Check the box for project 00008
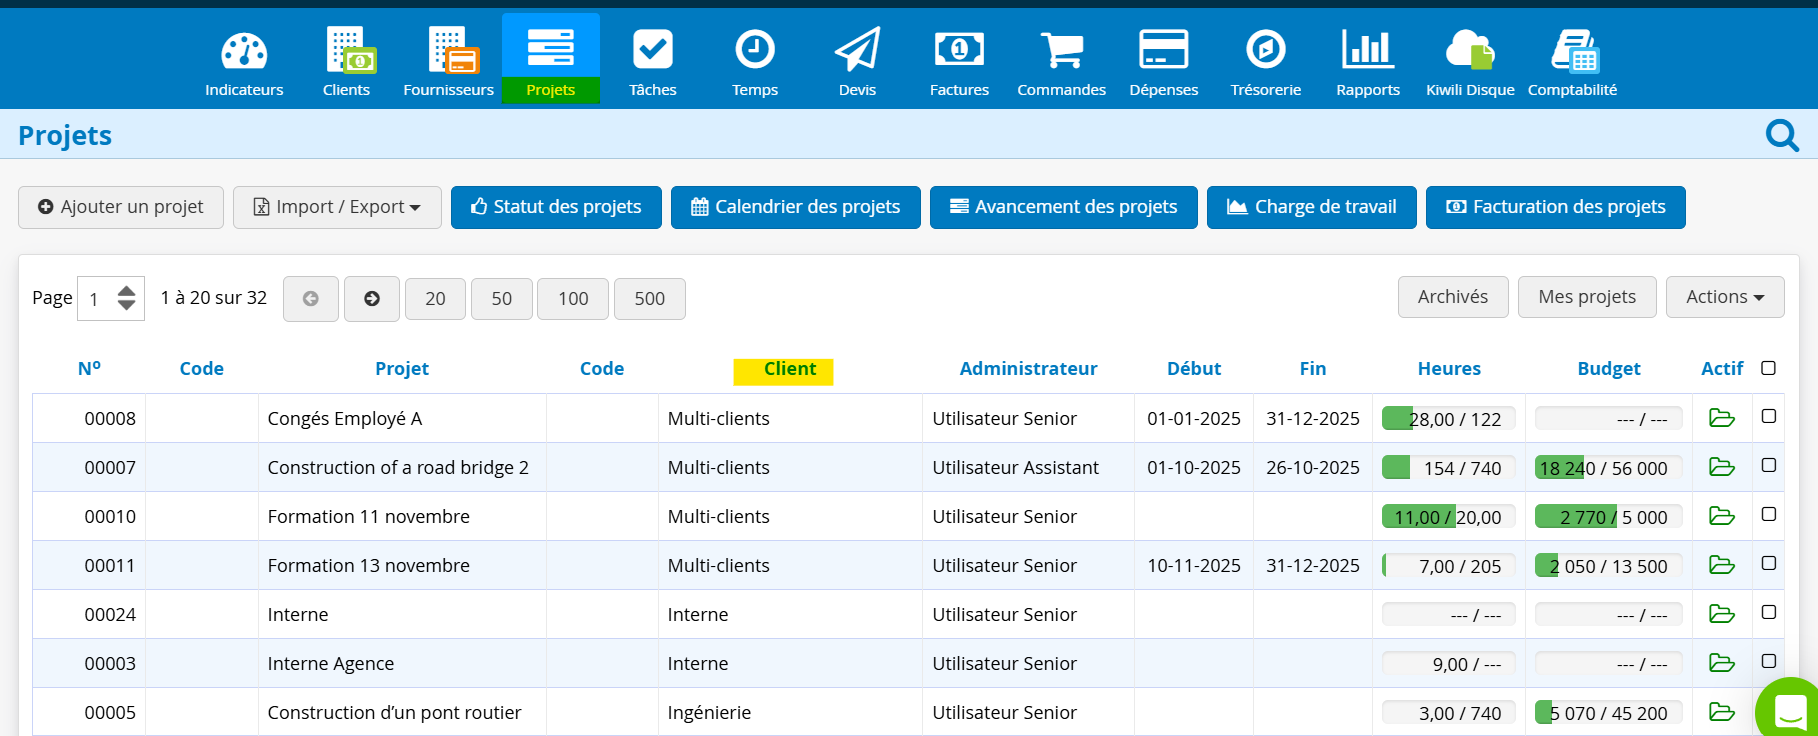Image resolution: width=1818 pixels, height=736 pixels. [1768, 416]
